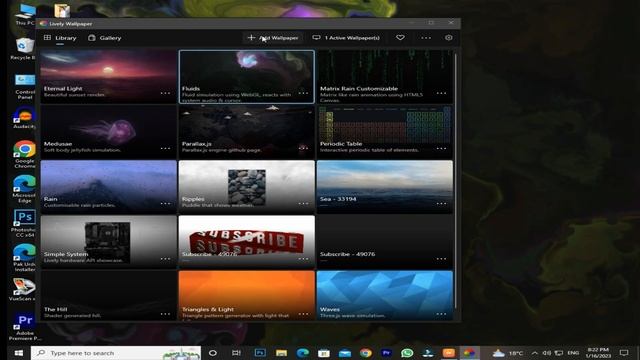Screen dimensions: 640x360
Task: Open Pak Urdu Installer desktop shortcut
Action: click(x=24, y=258)
